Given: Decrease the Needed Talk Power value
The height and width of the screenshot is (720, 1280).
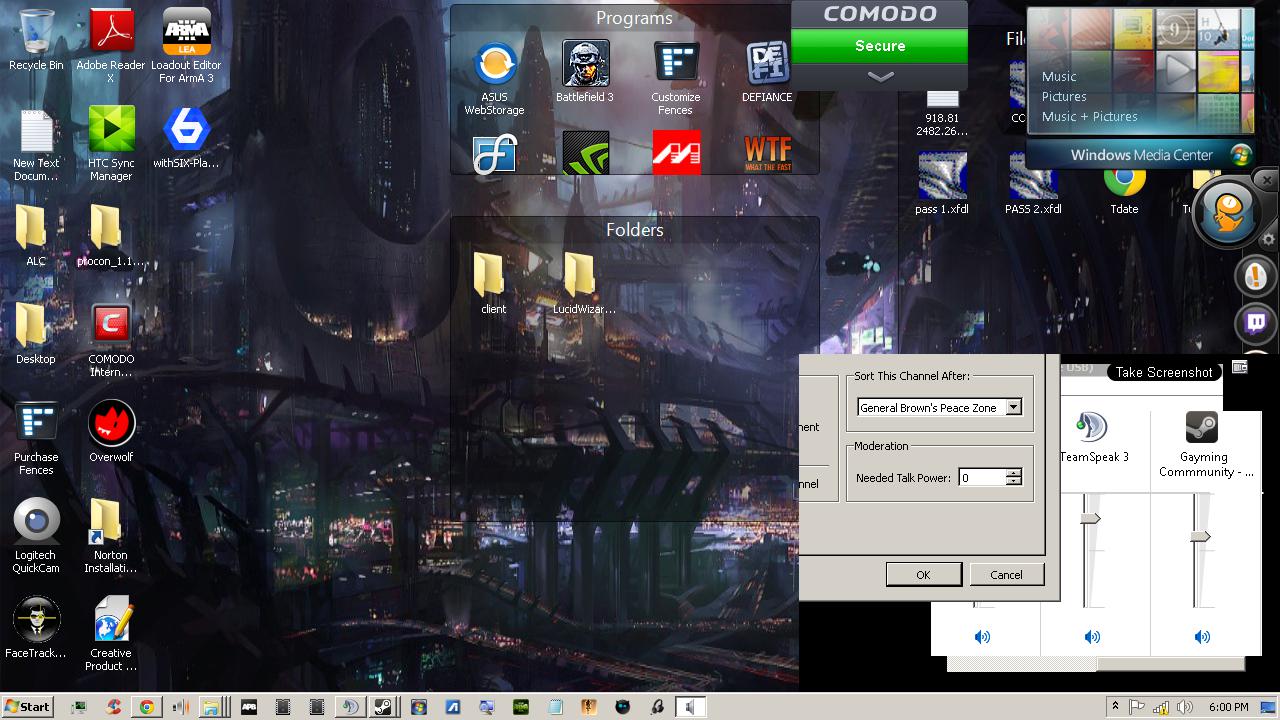Looking at the screenshot, I should click(x=1013, y=482).
